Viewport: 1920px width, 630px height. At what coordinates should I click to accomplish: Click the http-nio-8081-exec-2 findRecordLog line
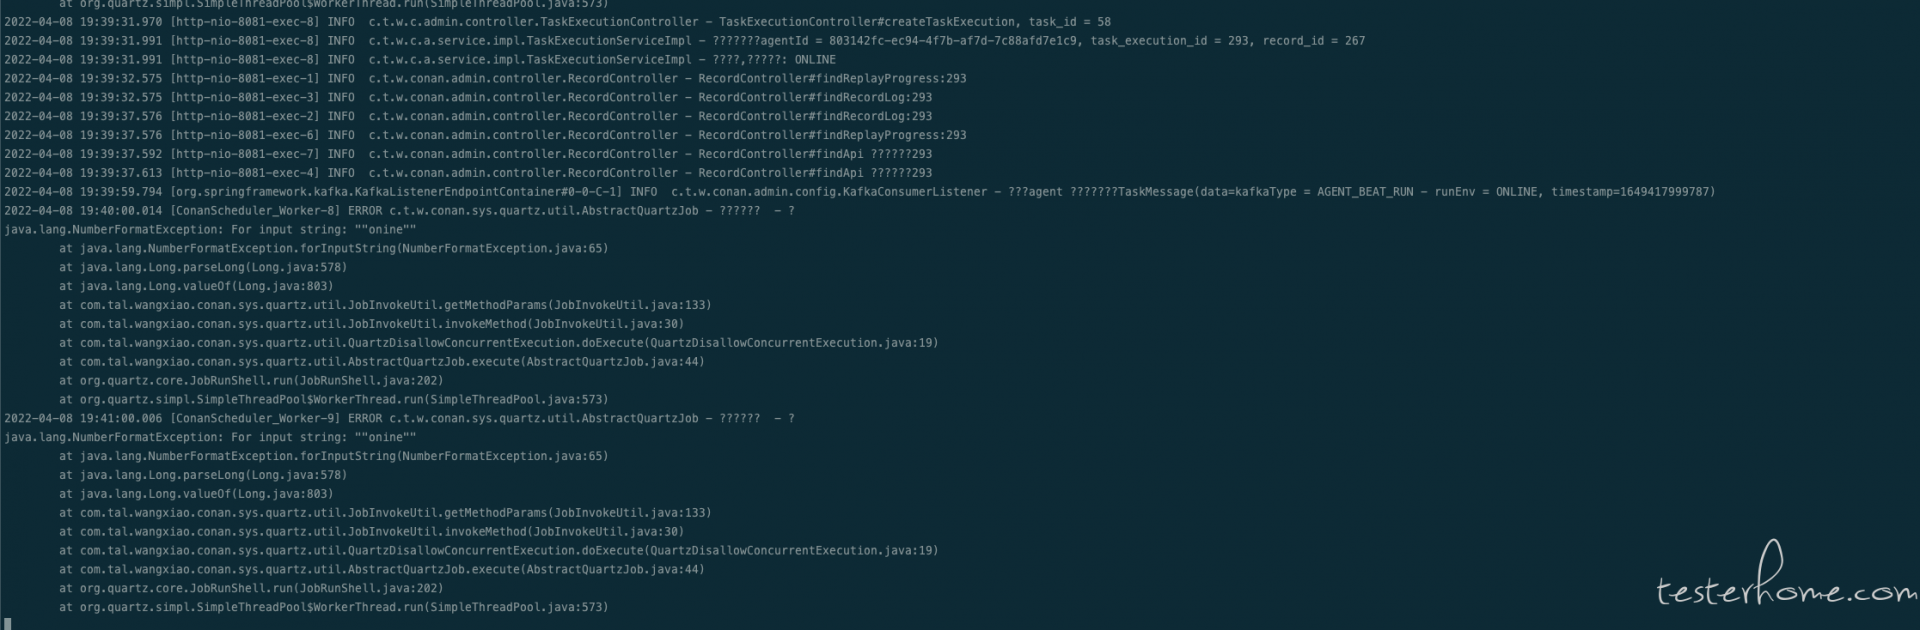tap(468, 117)
